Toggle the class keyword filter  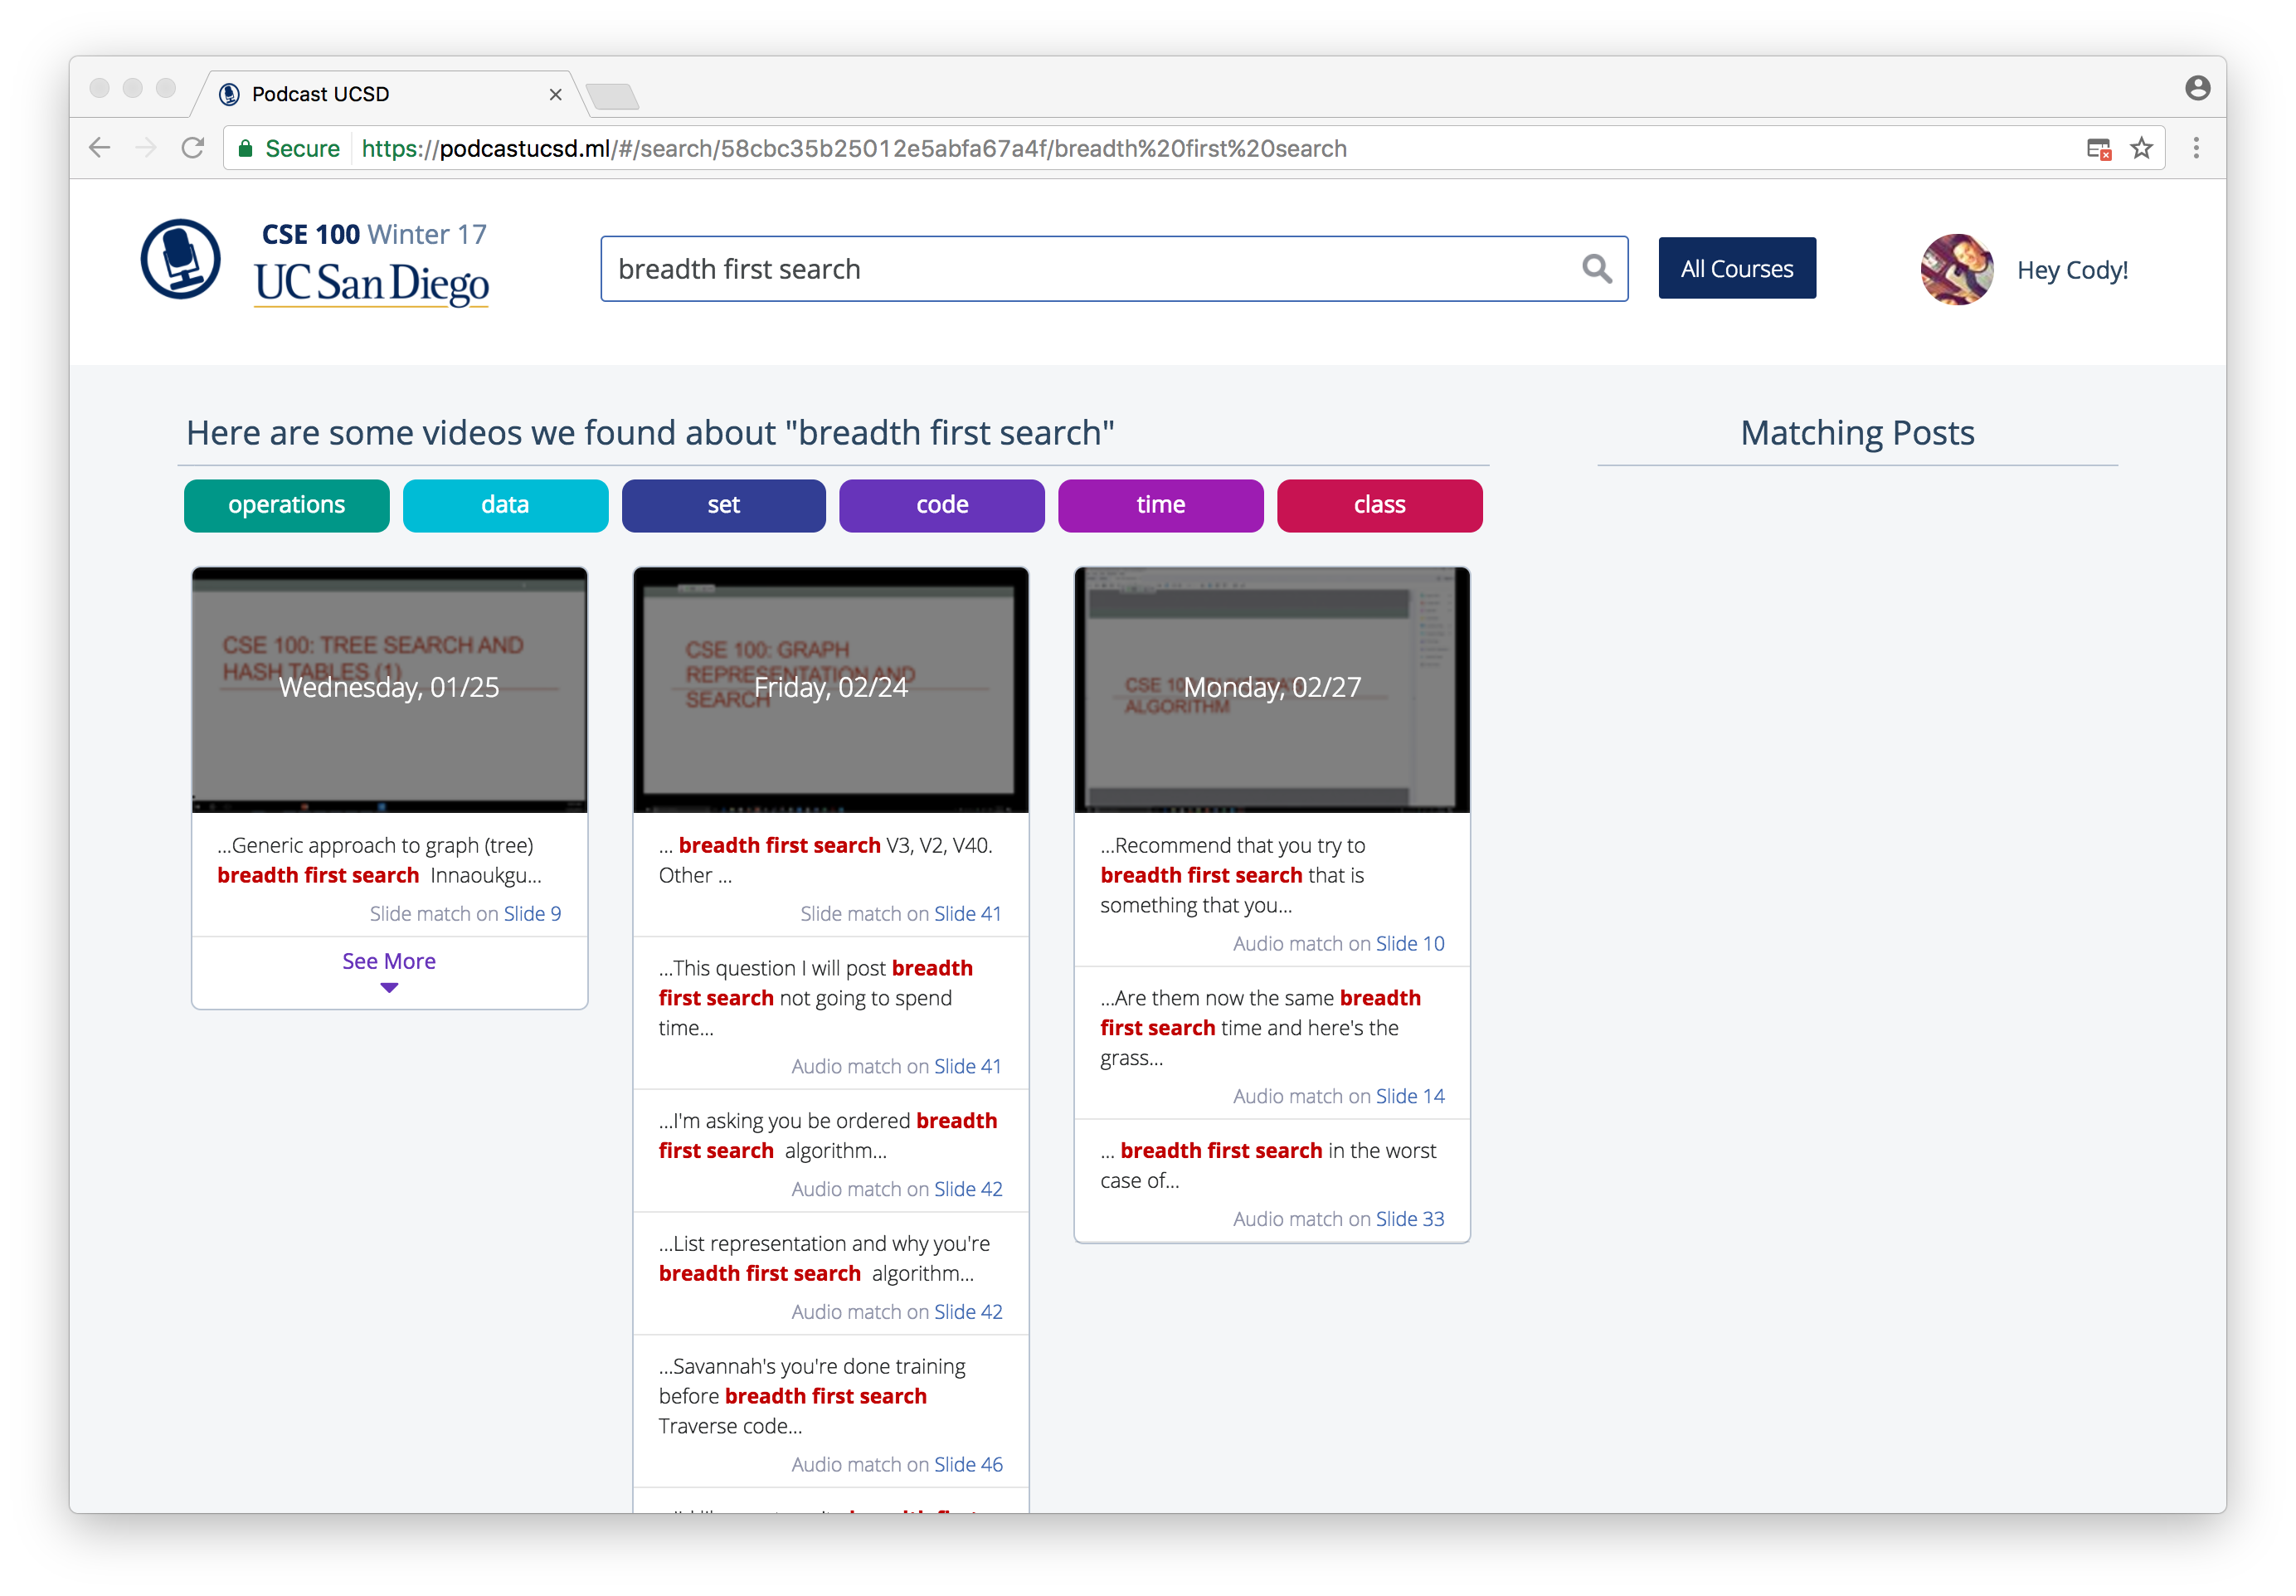[1379, 505]
